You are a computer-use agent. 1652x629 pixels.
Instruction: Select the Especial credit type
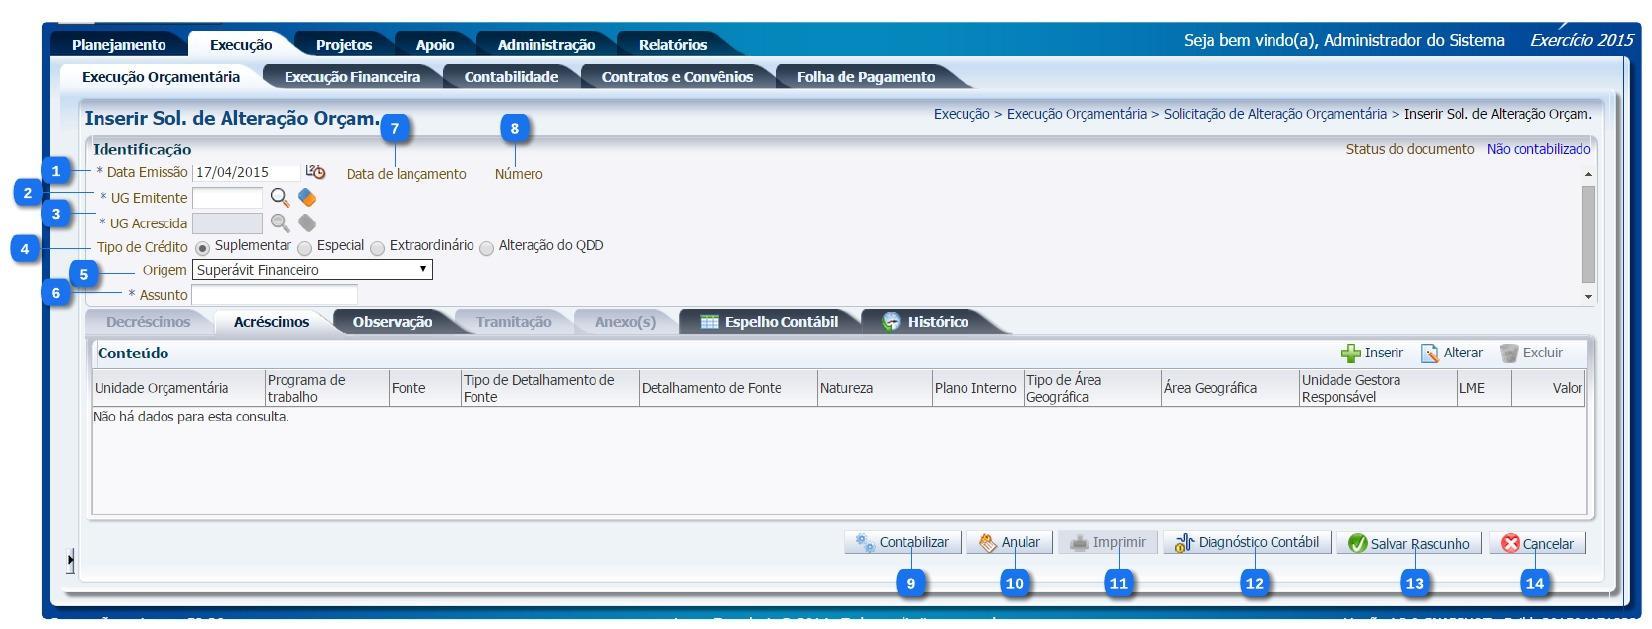305,248
